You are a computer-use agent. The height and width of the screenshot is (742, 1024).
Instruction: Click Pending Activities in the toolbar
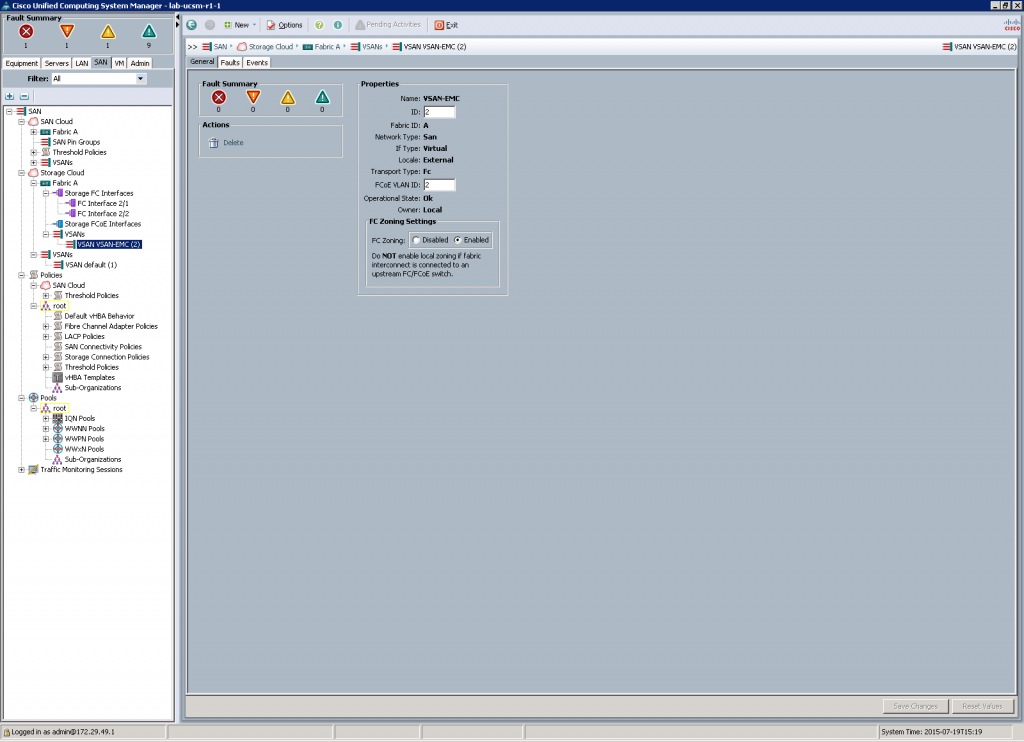tap(388, 25)
